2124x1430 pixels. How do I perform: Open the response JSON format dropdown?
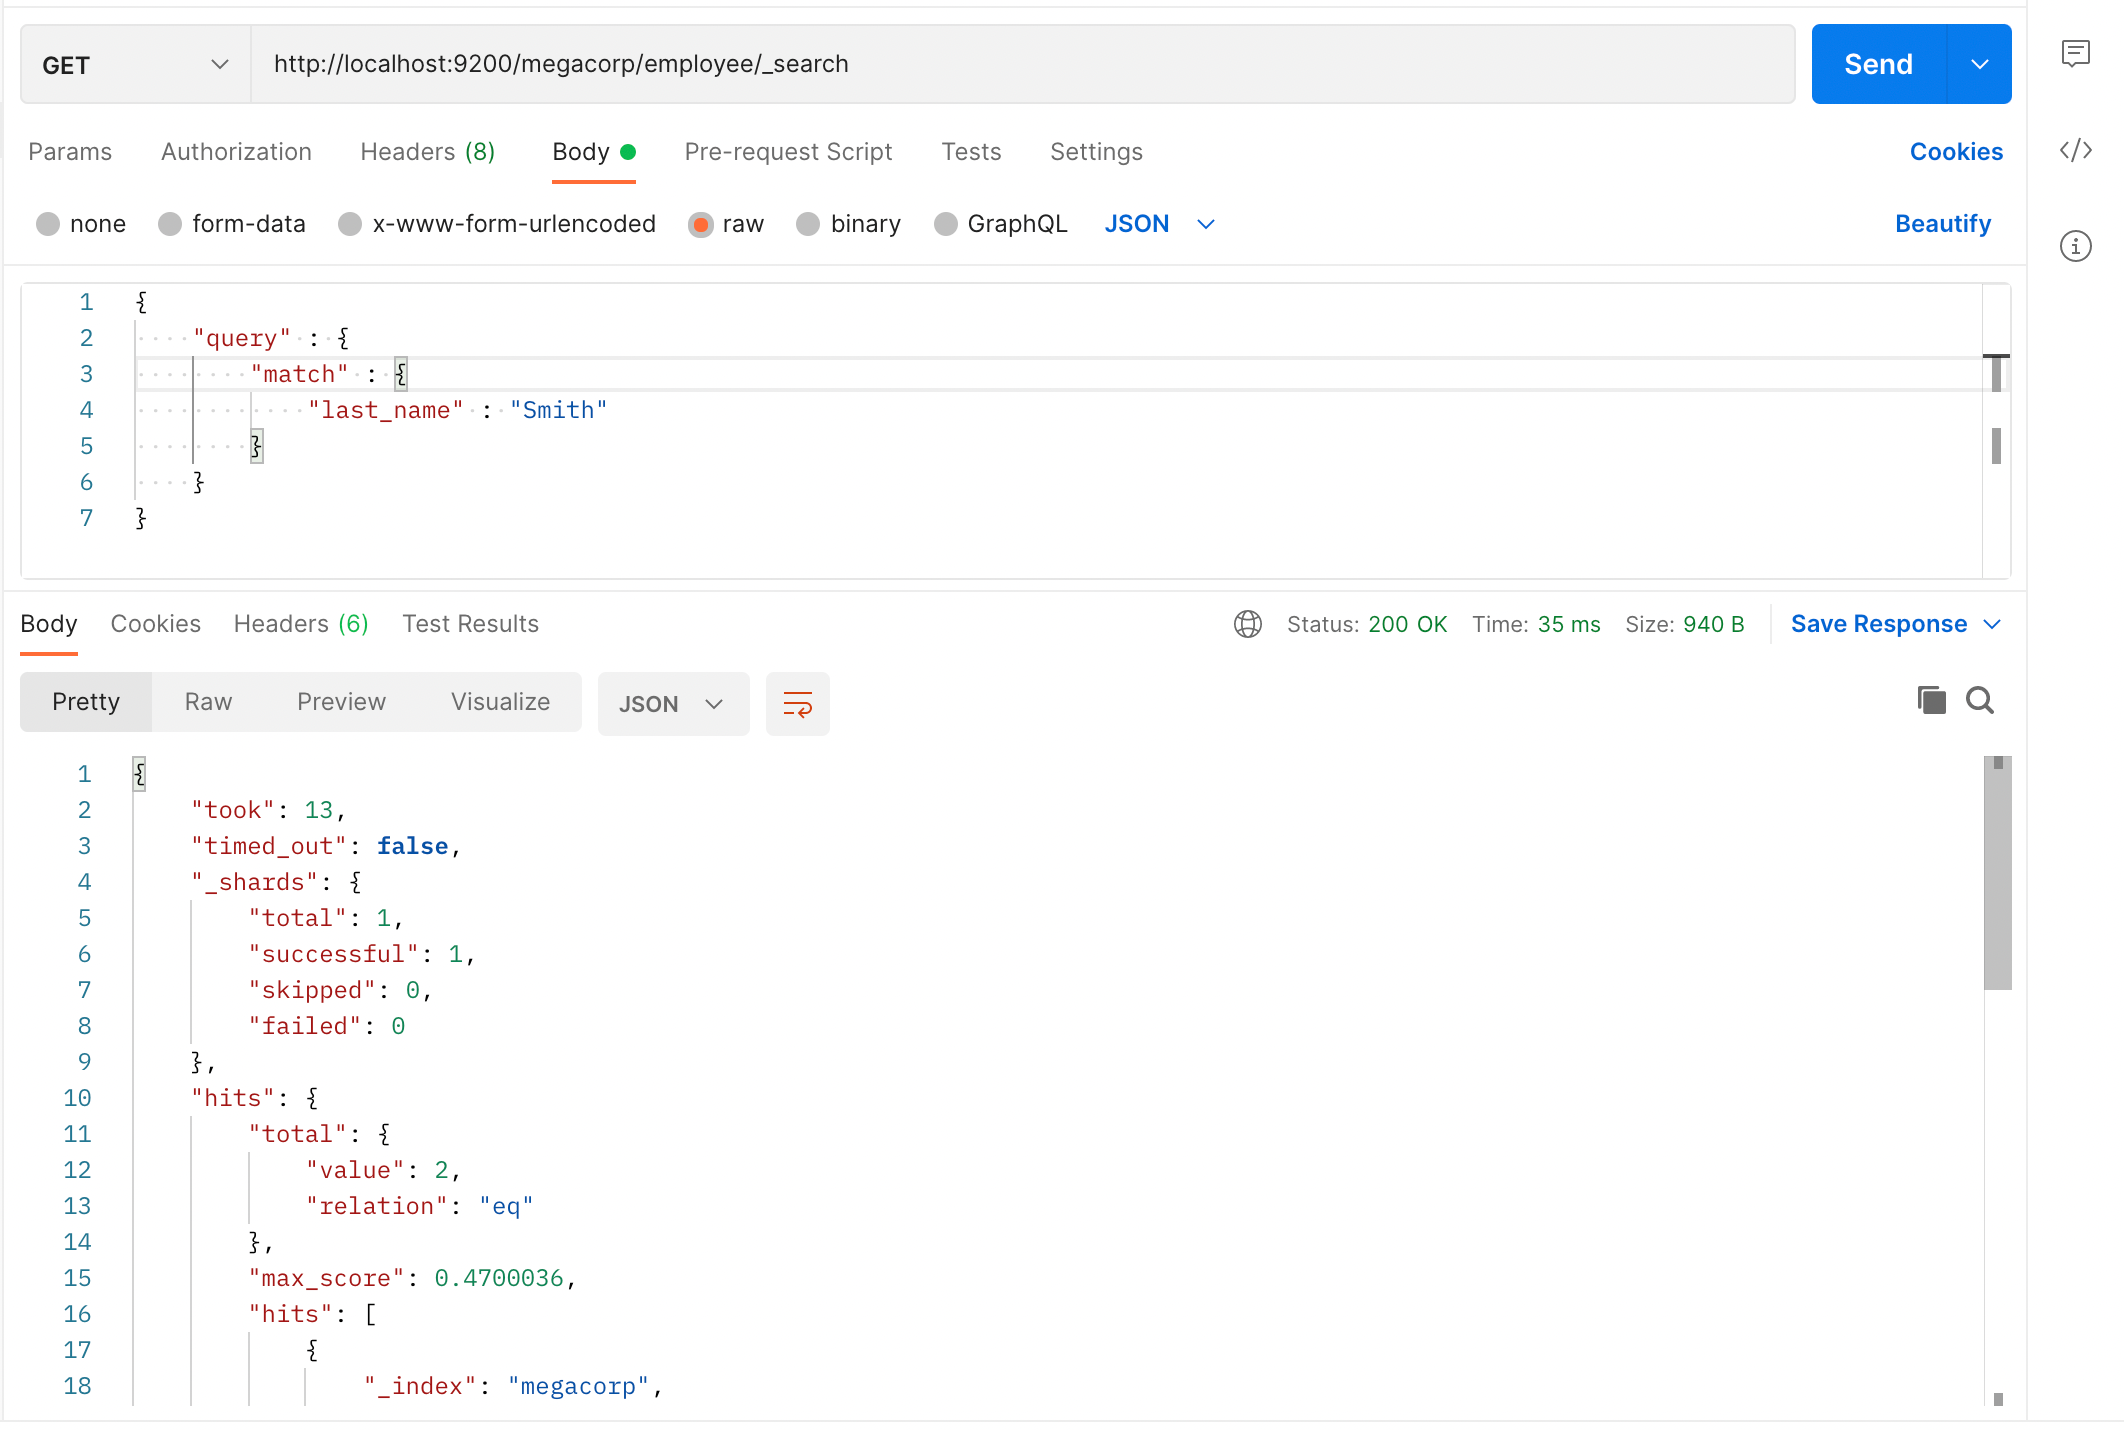point(672,704)
